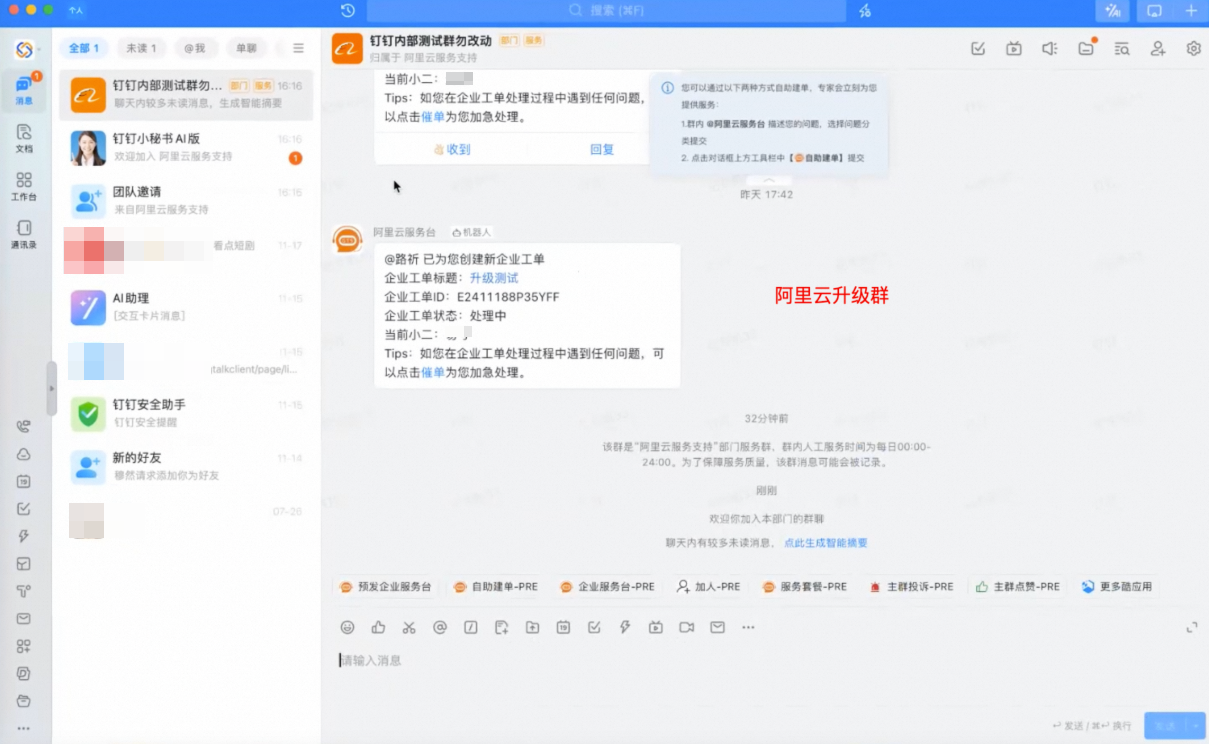Collapse the tips card via chevron
The height and width of the screenshot is (744, 1209).
(768, 180)
